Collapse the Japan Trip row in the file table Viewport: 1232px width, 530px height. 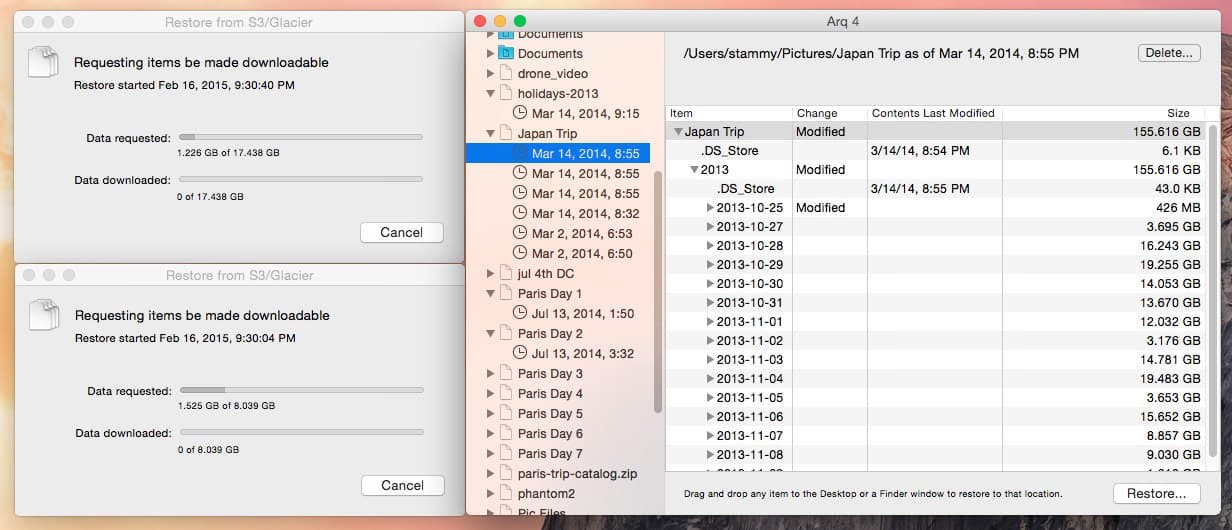click(x=679, y=131)
